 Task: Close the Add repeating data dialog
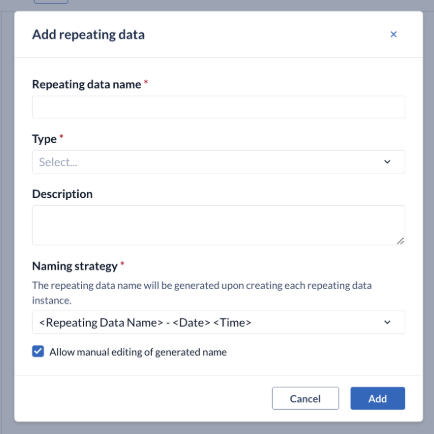pos(393,34)
